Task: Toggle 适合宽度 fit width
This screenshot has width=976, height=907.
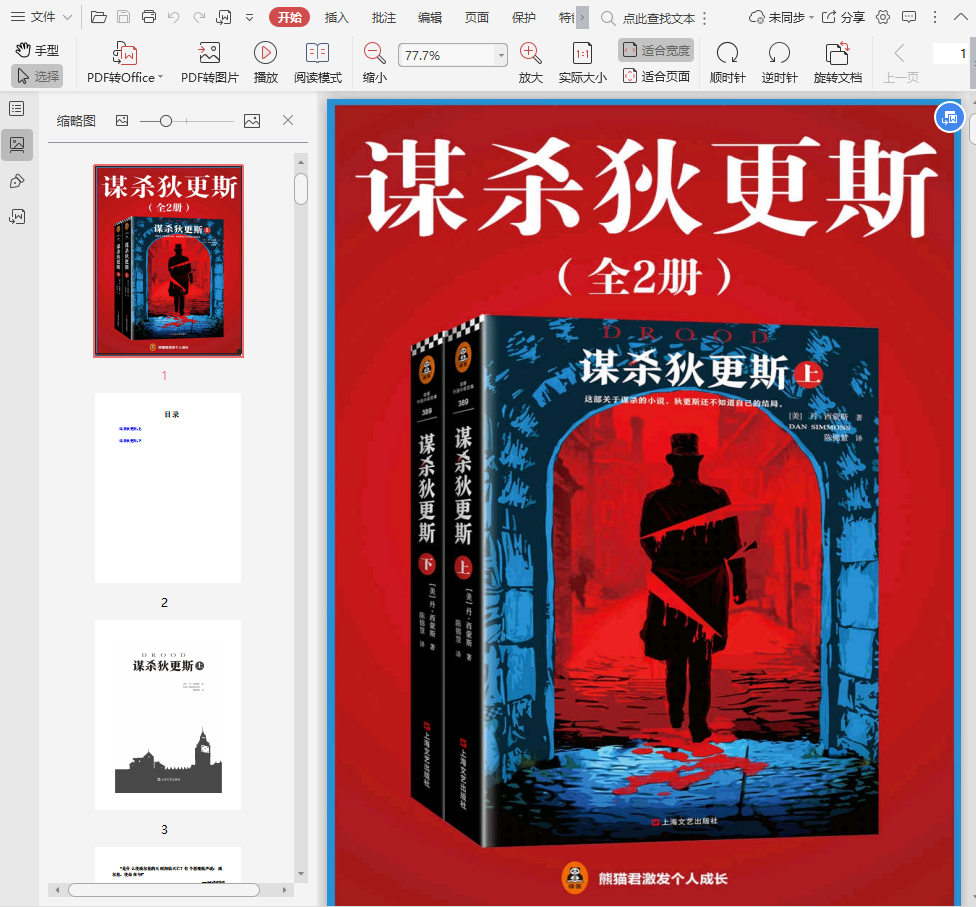Action: pos(656,50)
